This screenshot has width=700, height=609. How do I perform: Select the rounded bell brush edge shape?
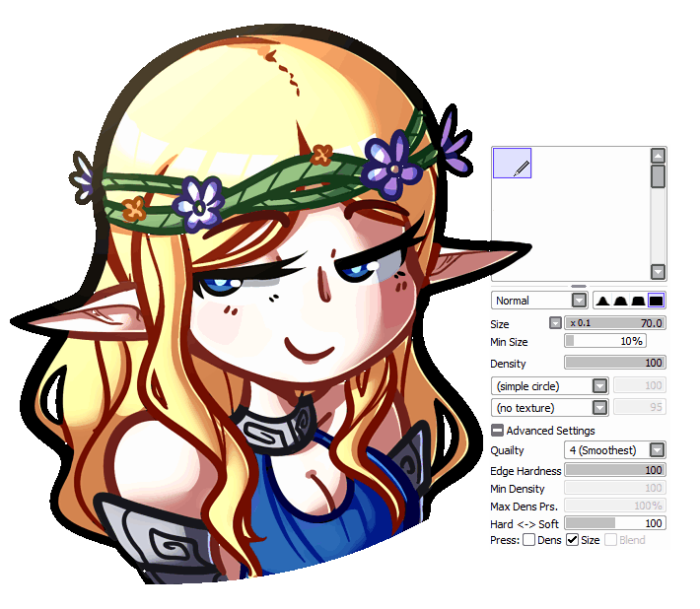[x=620, y=300]
